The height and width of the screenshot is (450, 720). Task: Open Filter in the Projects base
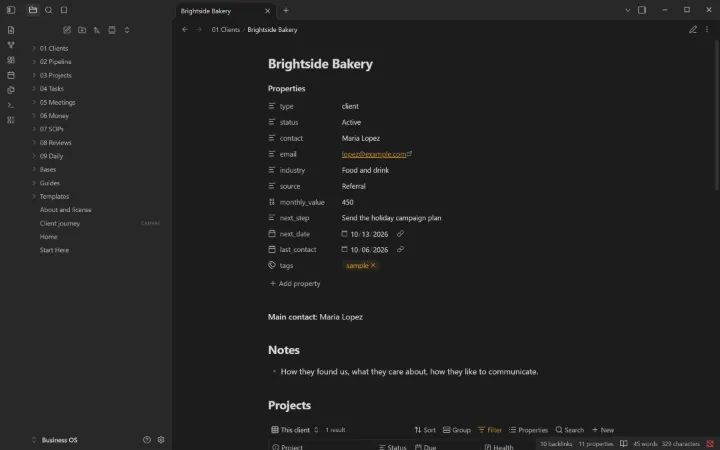tap(489, 430)
